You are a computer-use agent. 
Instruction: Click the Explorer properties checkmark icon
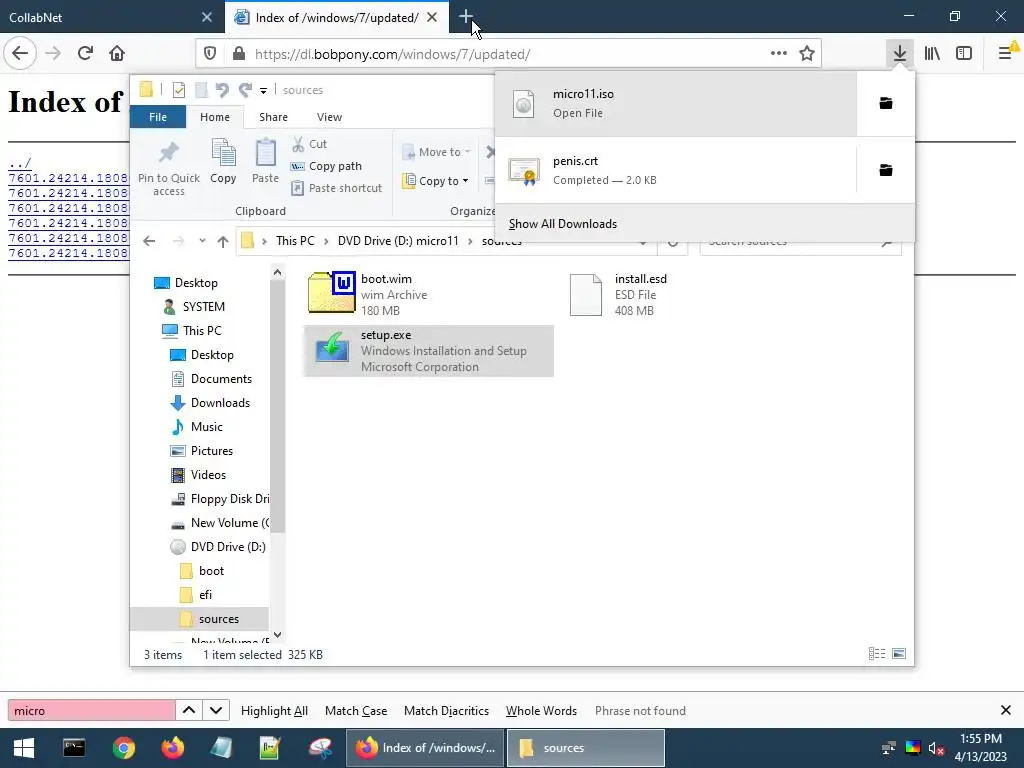[x=179, y=90]
